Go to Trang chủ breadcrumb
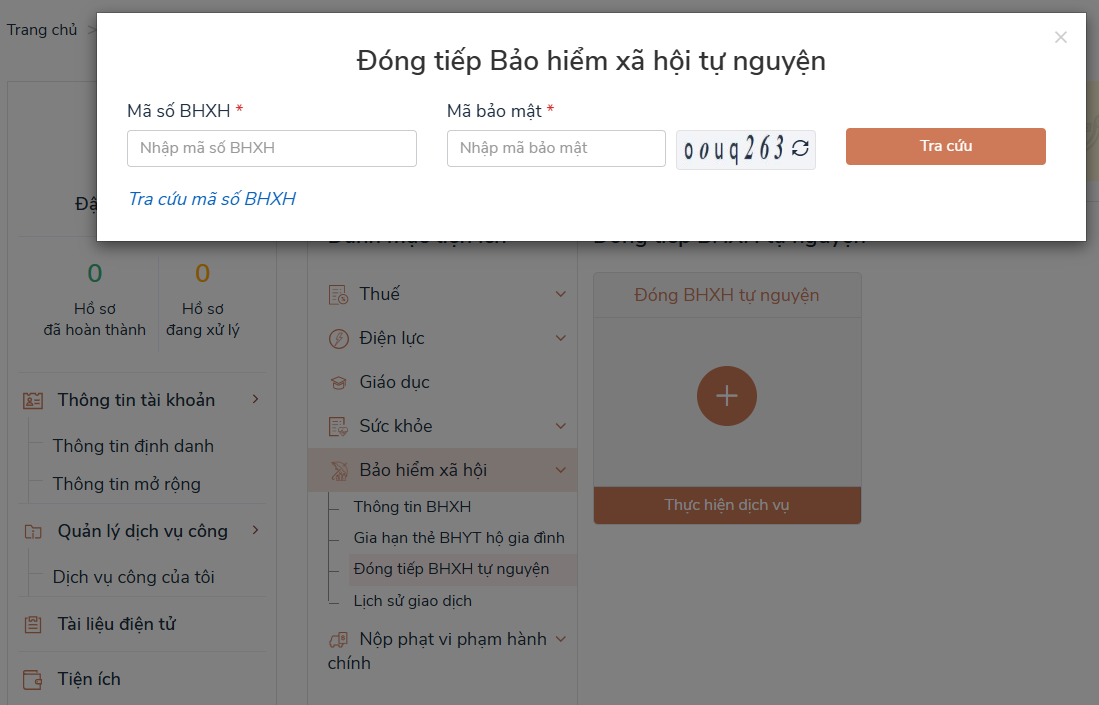This screenshot has width=1099, height=705. pyautogui.click(x=42, y=30)
